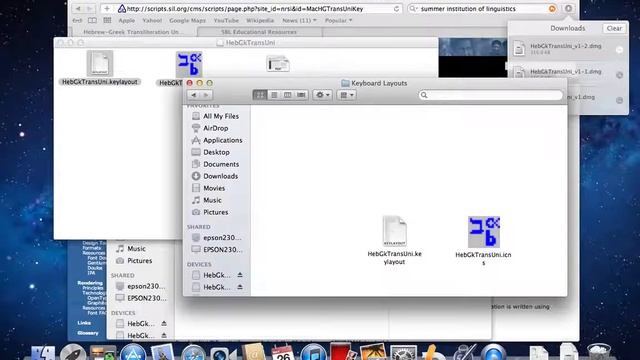Click Safari's forward button
640x360 pixels.
click(89, 9)
